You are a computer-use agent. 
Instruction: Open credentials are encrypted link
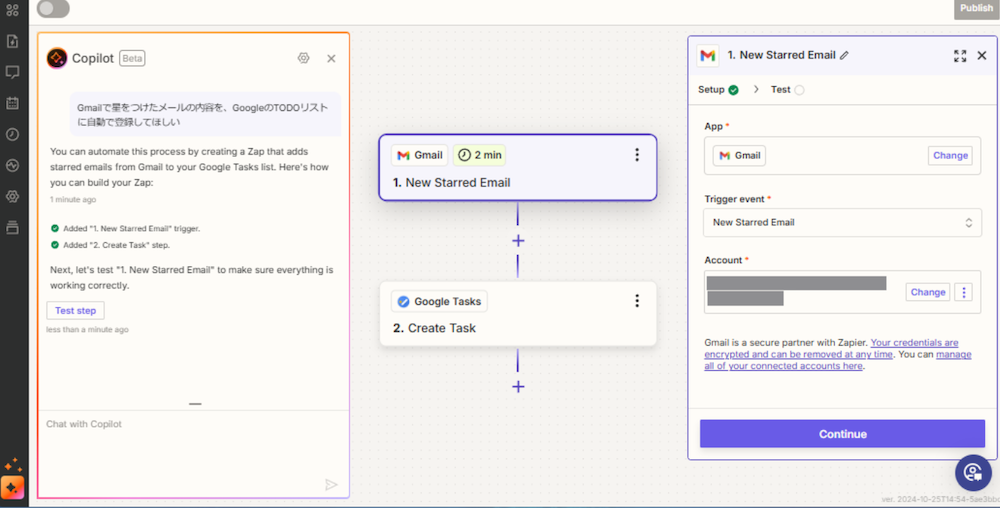[x=832, y=348]
